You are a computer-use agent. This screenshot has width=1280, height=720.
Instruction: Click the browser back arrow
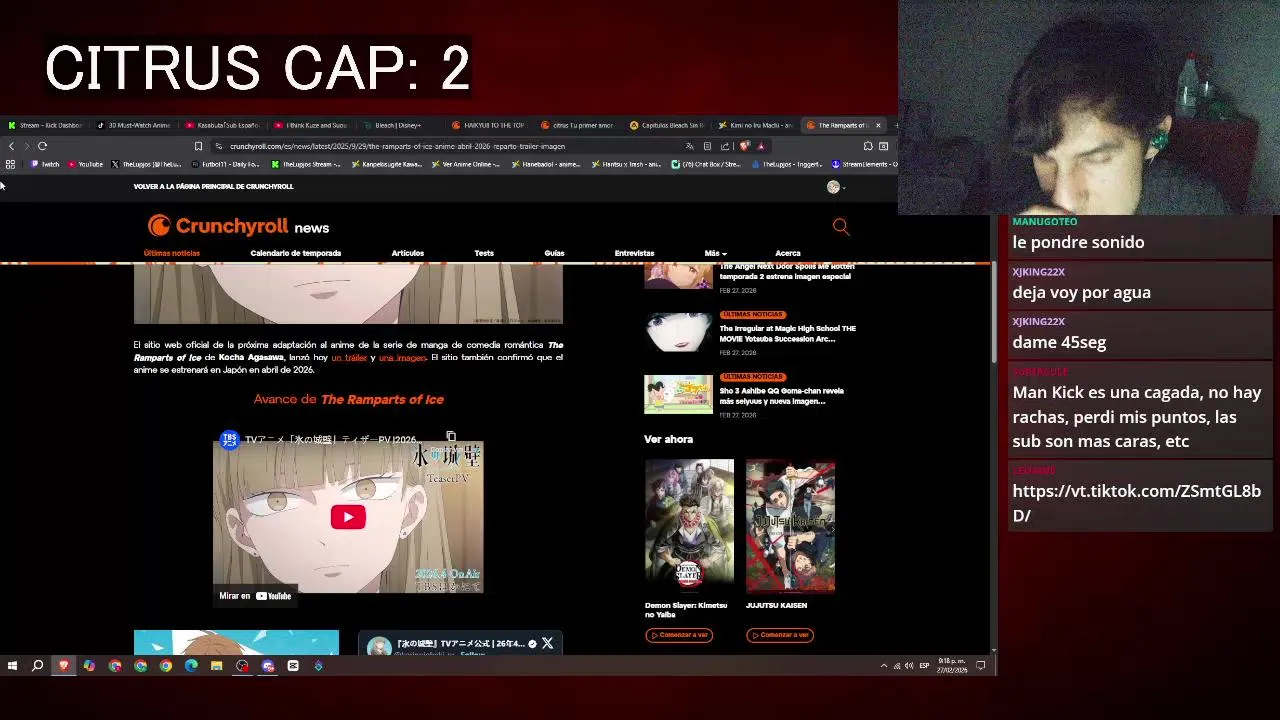coord(11,146)
